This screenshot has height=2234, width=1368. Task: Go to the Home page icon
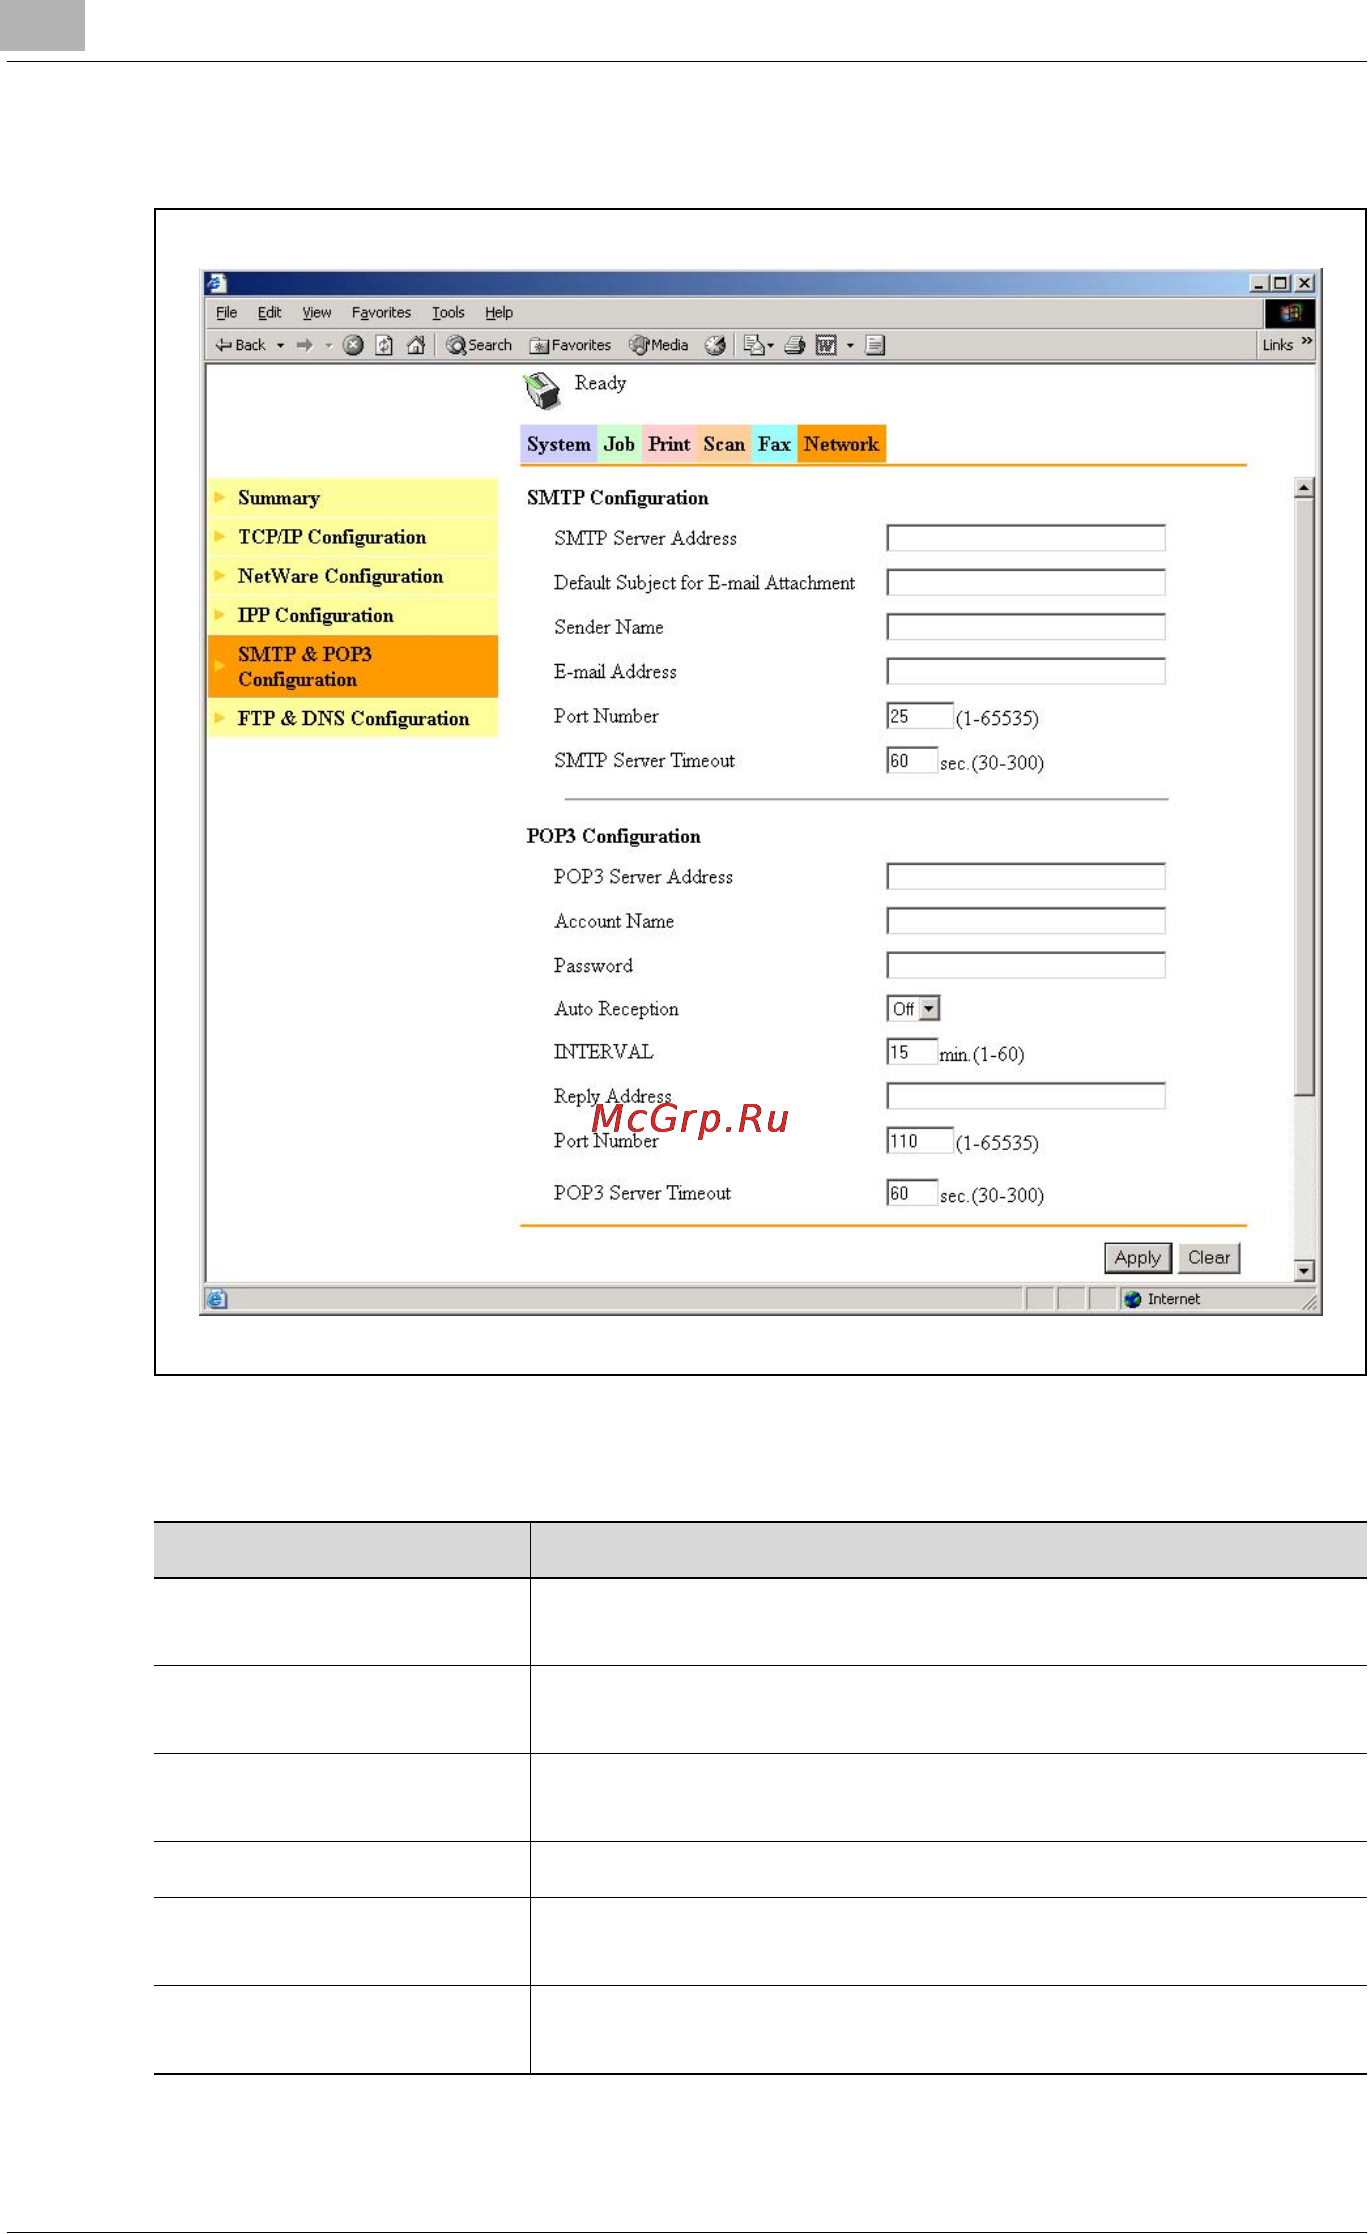tap(416, 345)
